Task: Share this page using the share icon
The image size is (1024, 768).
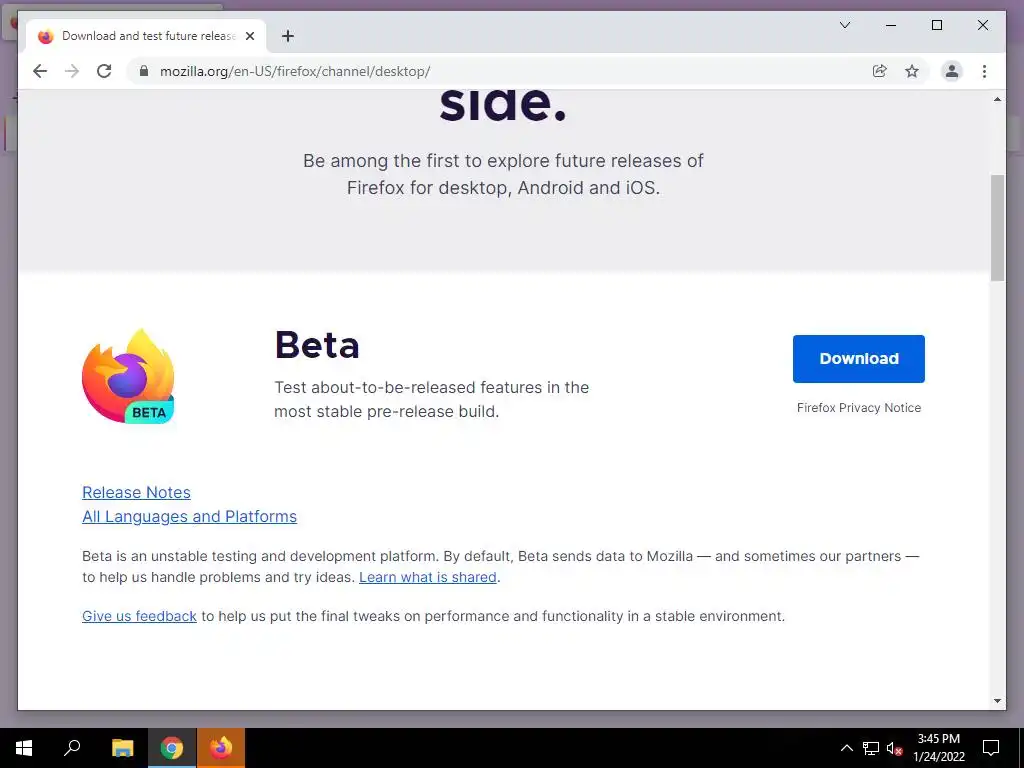Action: [880, 71]
